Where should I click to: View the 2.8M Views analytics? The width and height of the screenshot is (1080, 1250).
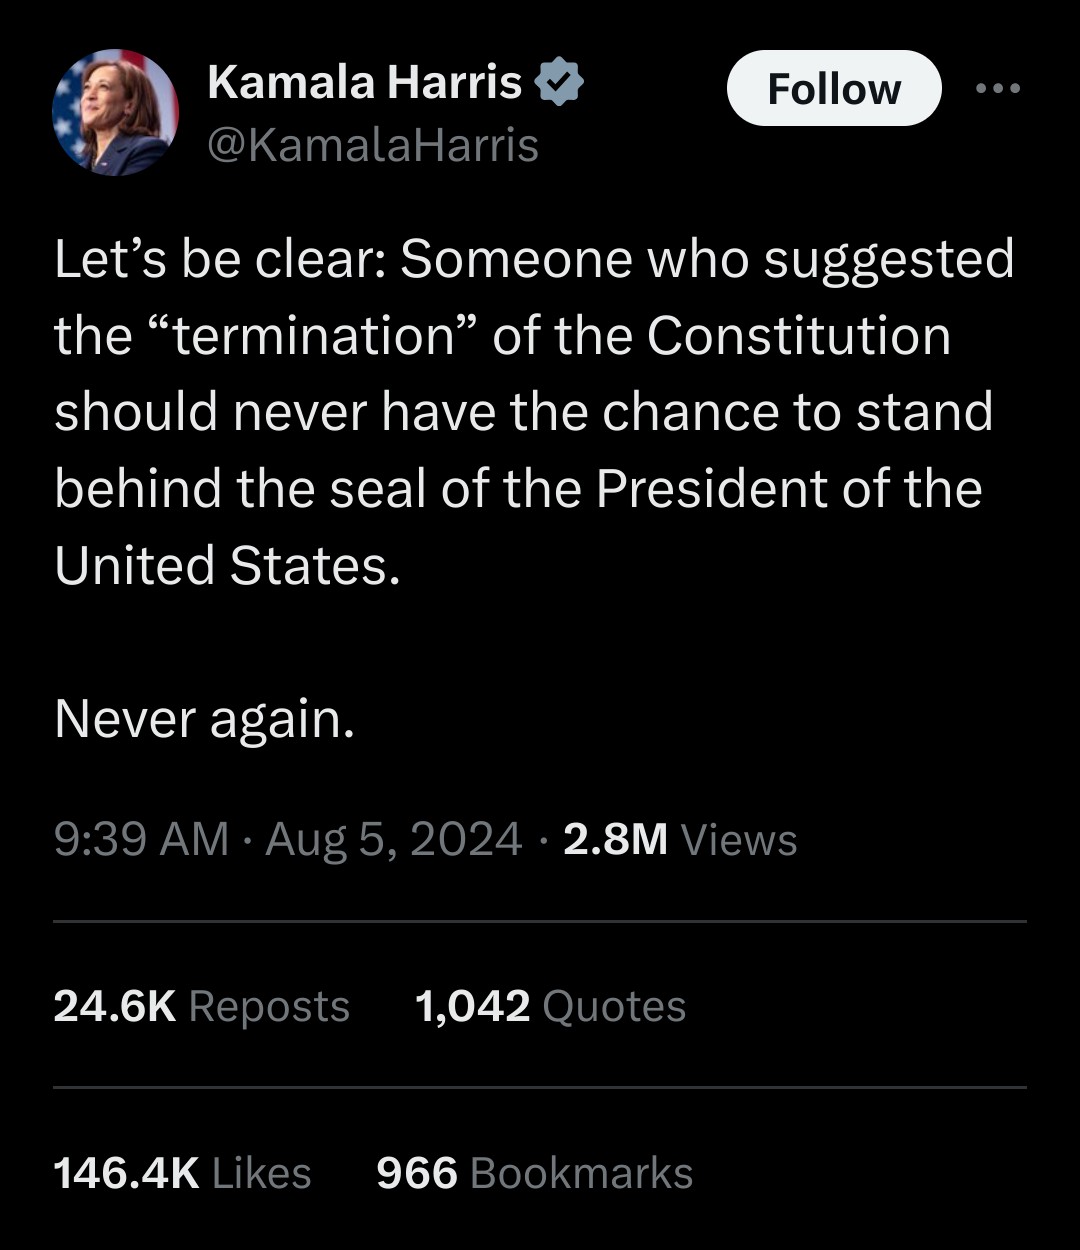point(680,839)
